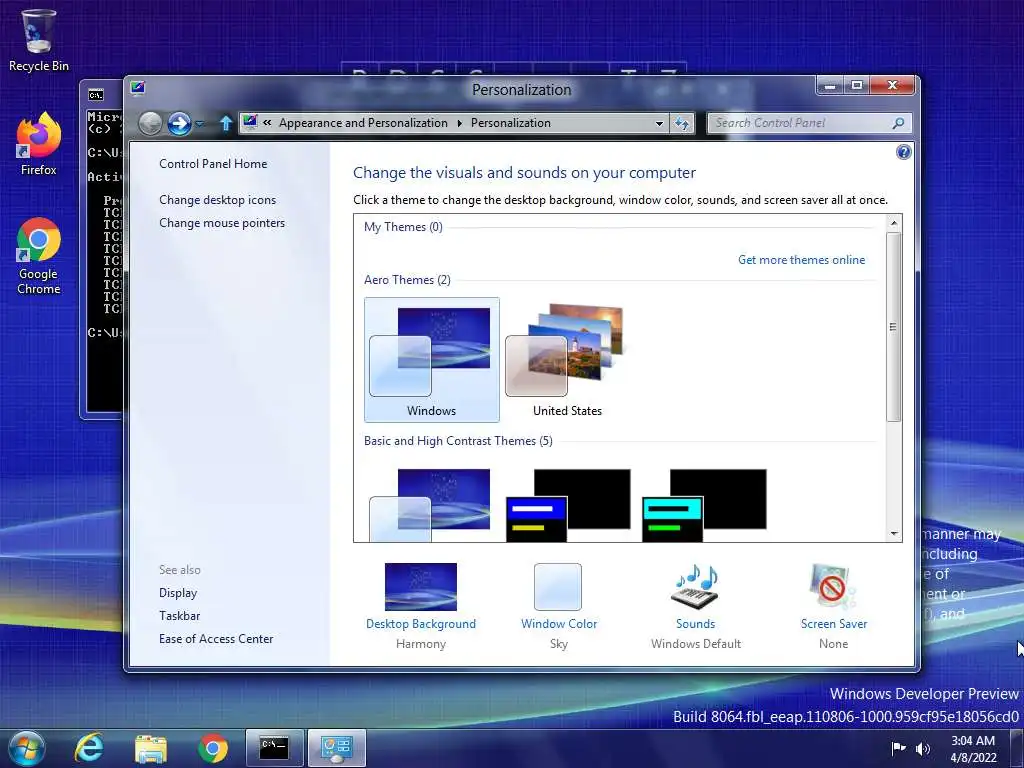The image size is (1024, 768).
Task: Refresh the Personalization address bar
Action: tap(681, 123)
